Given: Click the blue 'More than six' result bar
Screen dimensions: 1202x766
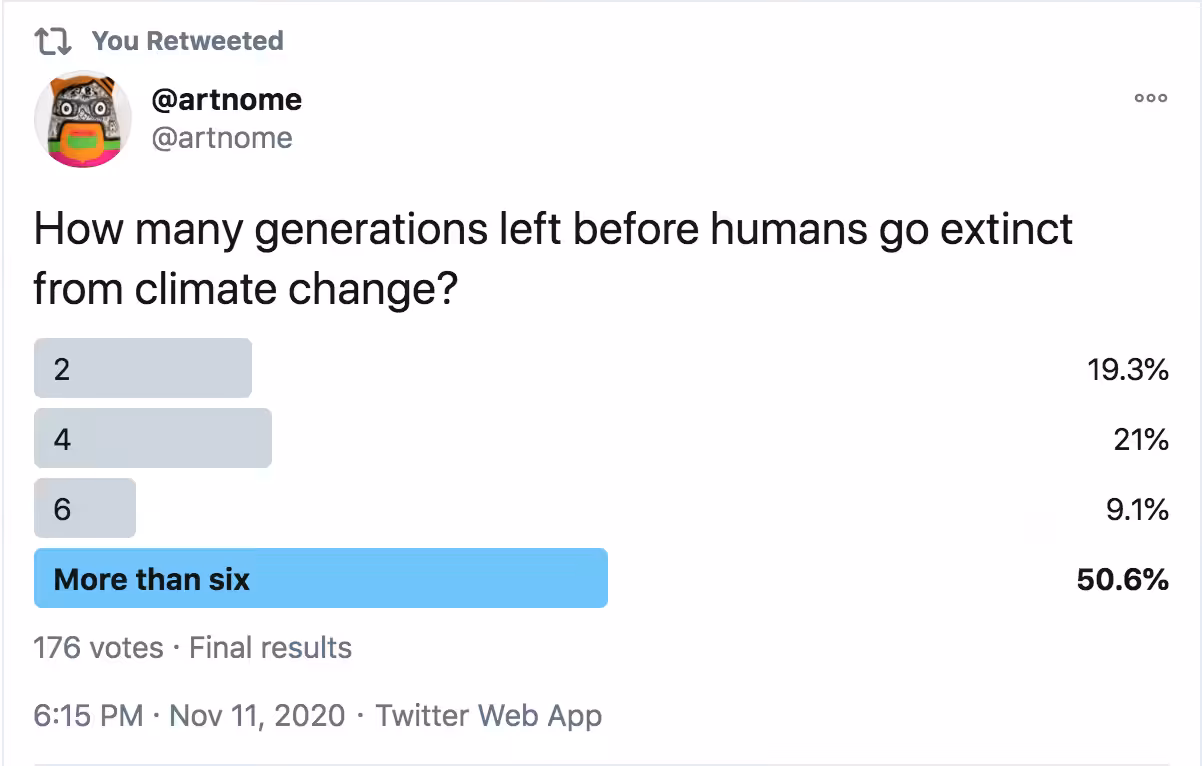Looking at the screenshot, I should tap(321, 578).
